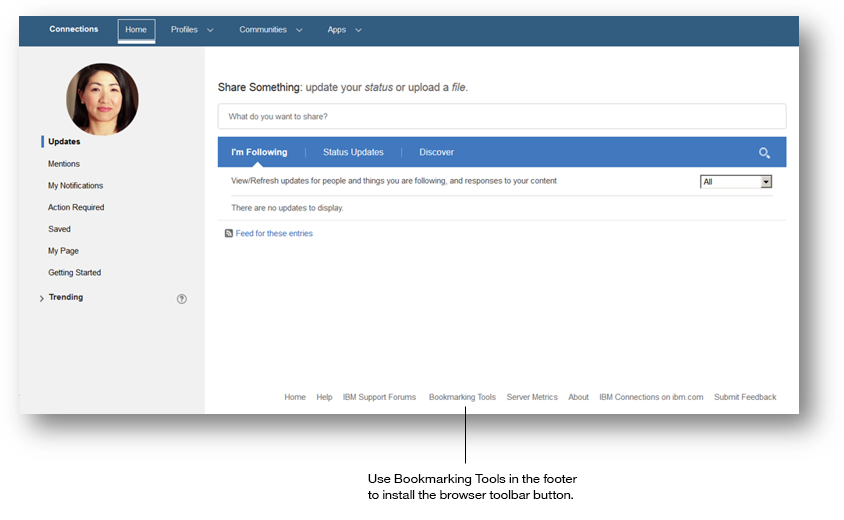
Task: Switch to the Status Updates tab
Action: [x=353, y=153]
